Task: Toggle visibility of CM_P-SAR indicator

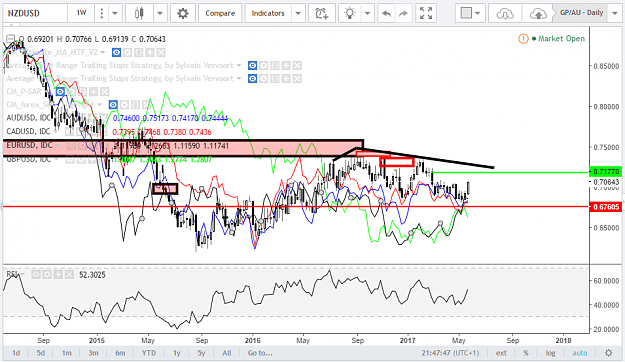Action: point(60,92)
